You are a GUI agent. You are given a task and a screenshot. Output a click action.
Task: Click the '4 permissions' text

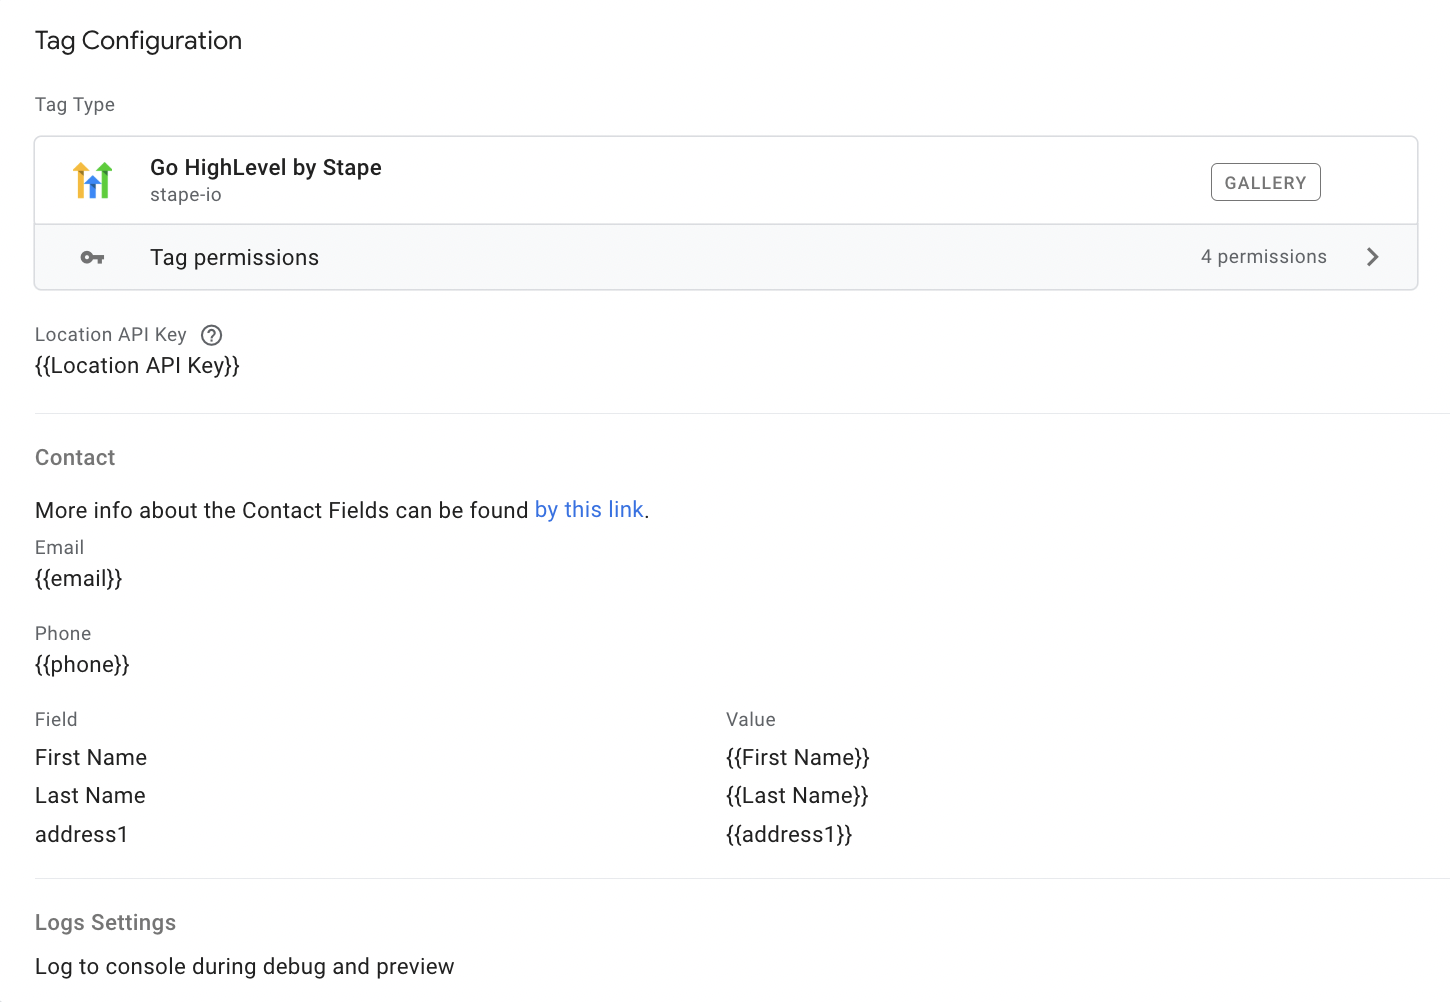pos(1263,257)
